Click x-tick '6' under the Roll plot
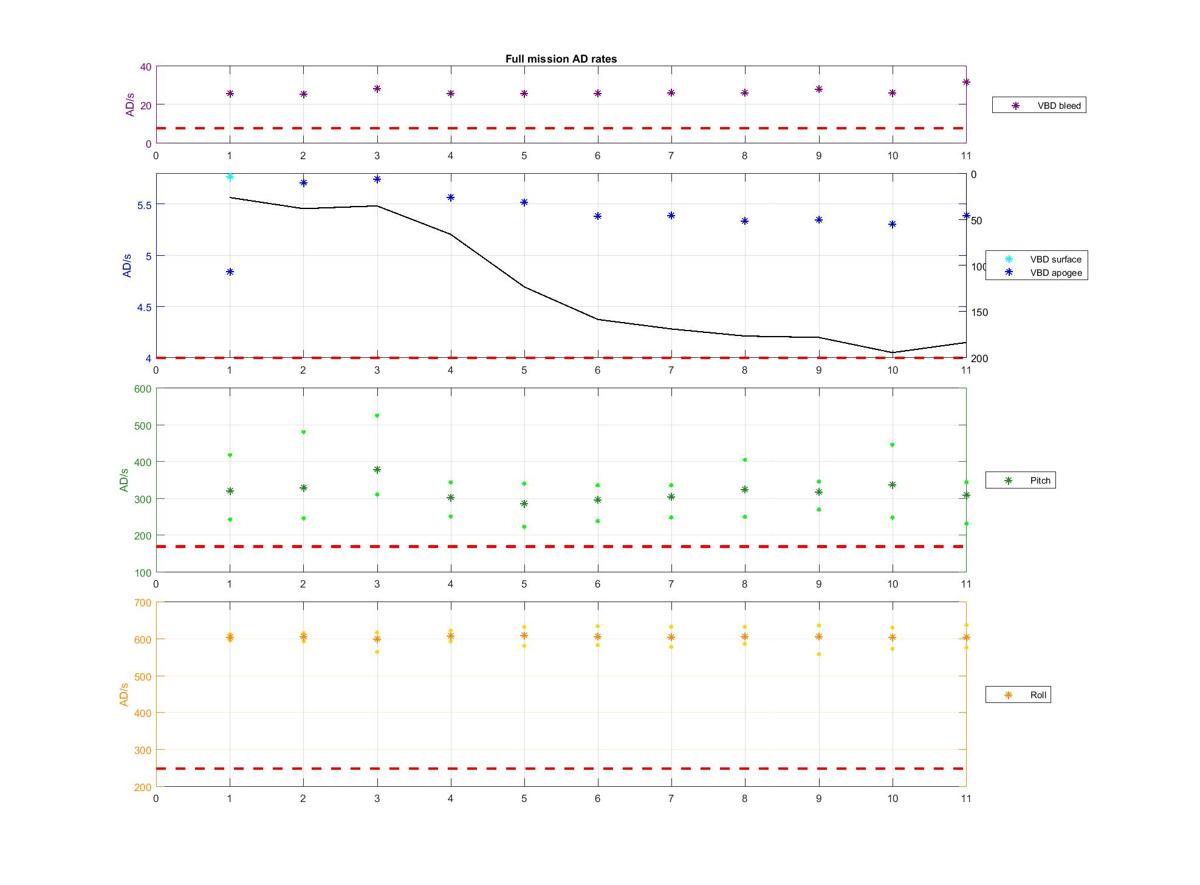This screenshot has height=885, width=1200. pos(598,798)
